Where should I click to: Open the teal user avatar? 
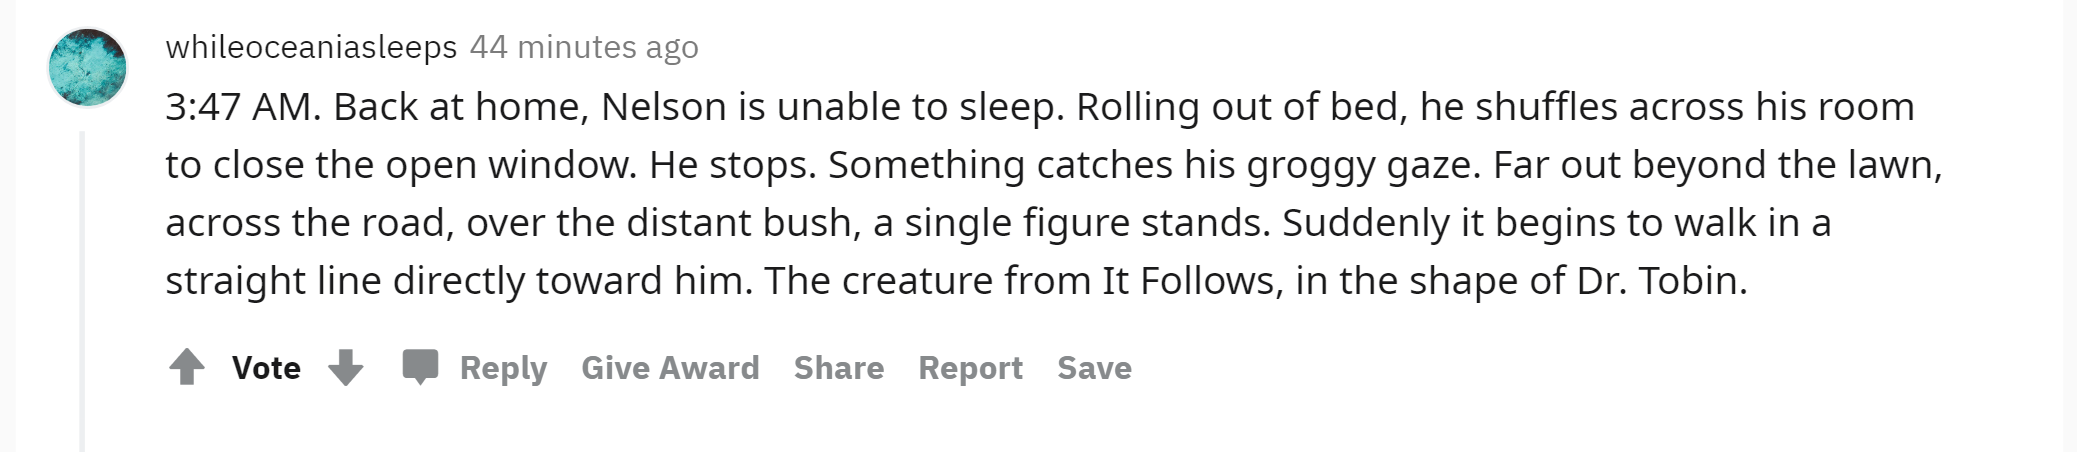88,67
